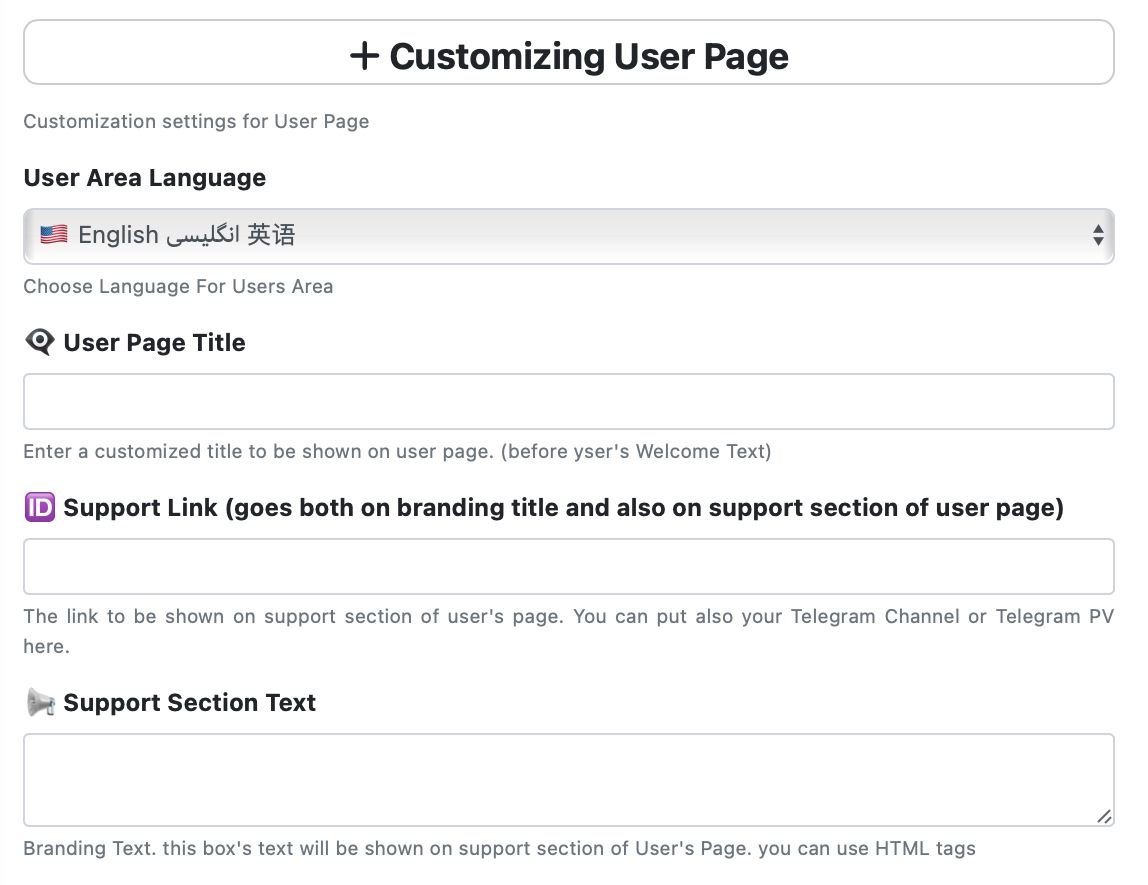Click 'Customization settings for User Page' description
The width and height of the screenshot is (1148, 885).
[x=196, y=122]
